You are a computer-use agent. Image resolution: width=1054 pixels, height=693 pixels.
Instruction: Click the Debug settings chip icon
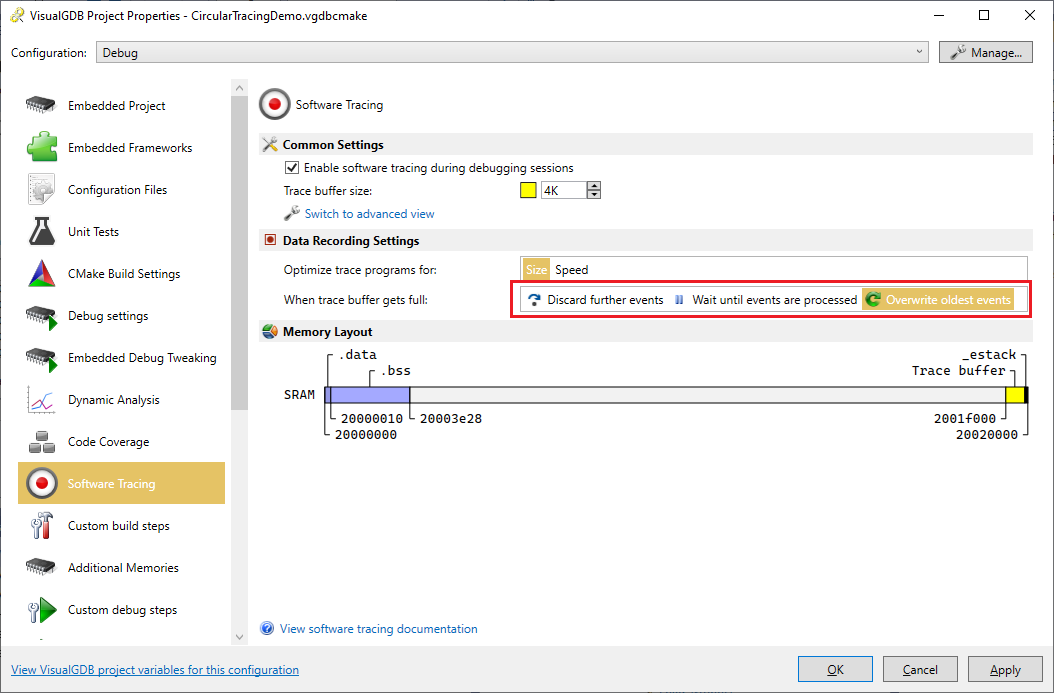[x=41, y=316]
